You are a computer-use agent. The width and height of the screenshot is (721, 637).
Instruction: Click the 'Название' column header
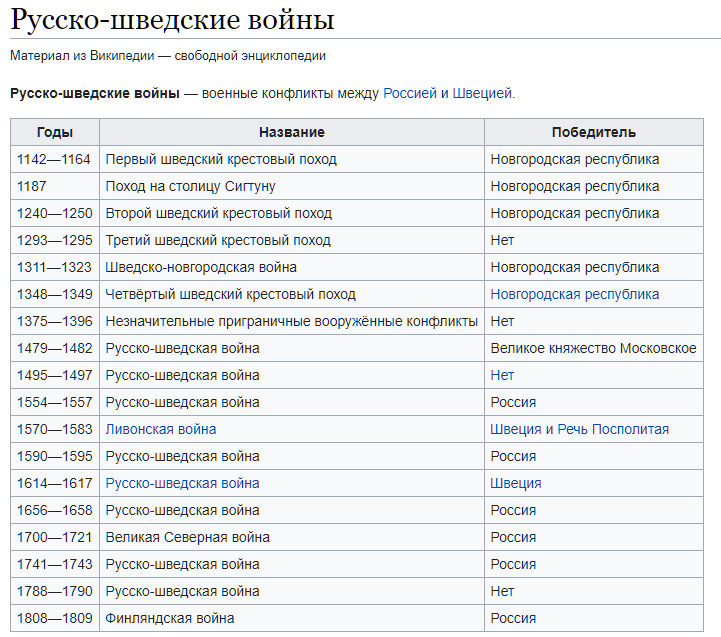(x=291, y=132)
